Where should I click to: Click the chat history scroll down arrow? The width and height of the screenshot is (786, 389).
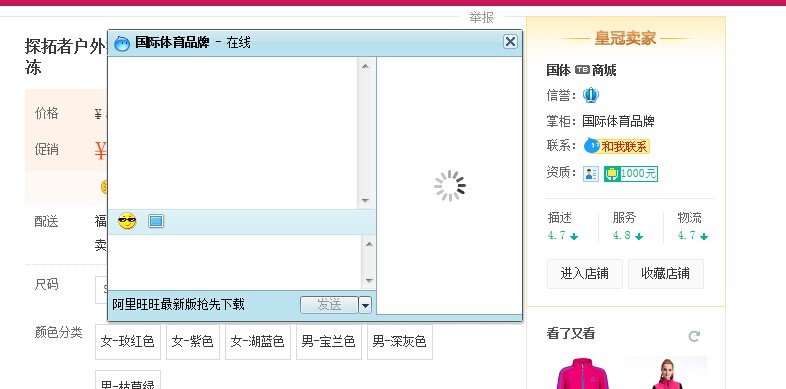click(x=365, y=201)
